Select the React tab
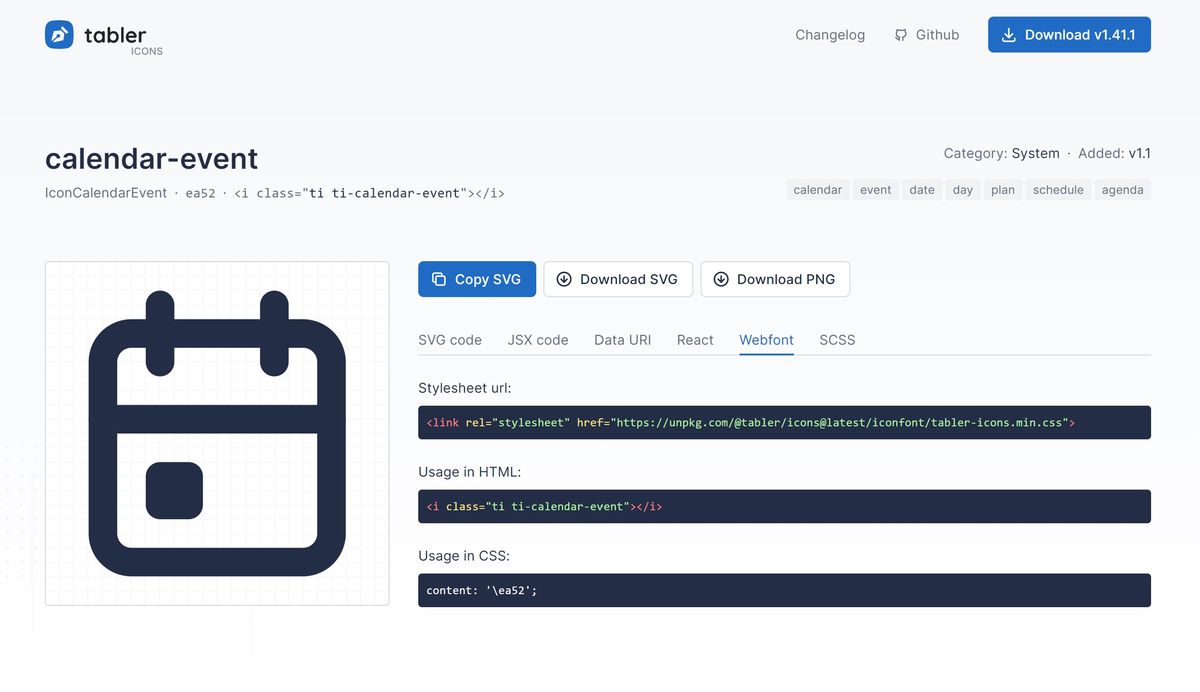The image size is (1200, 692). point(695,340)
